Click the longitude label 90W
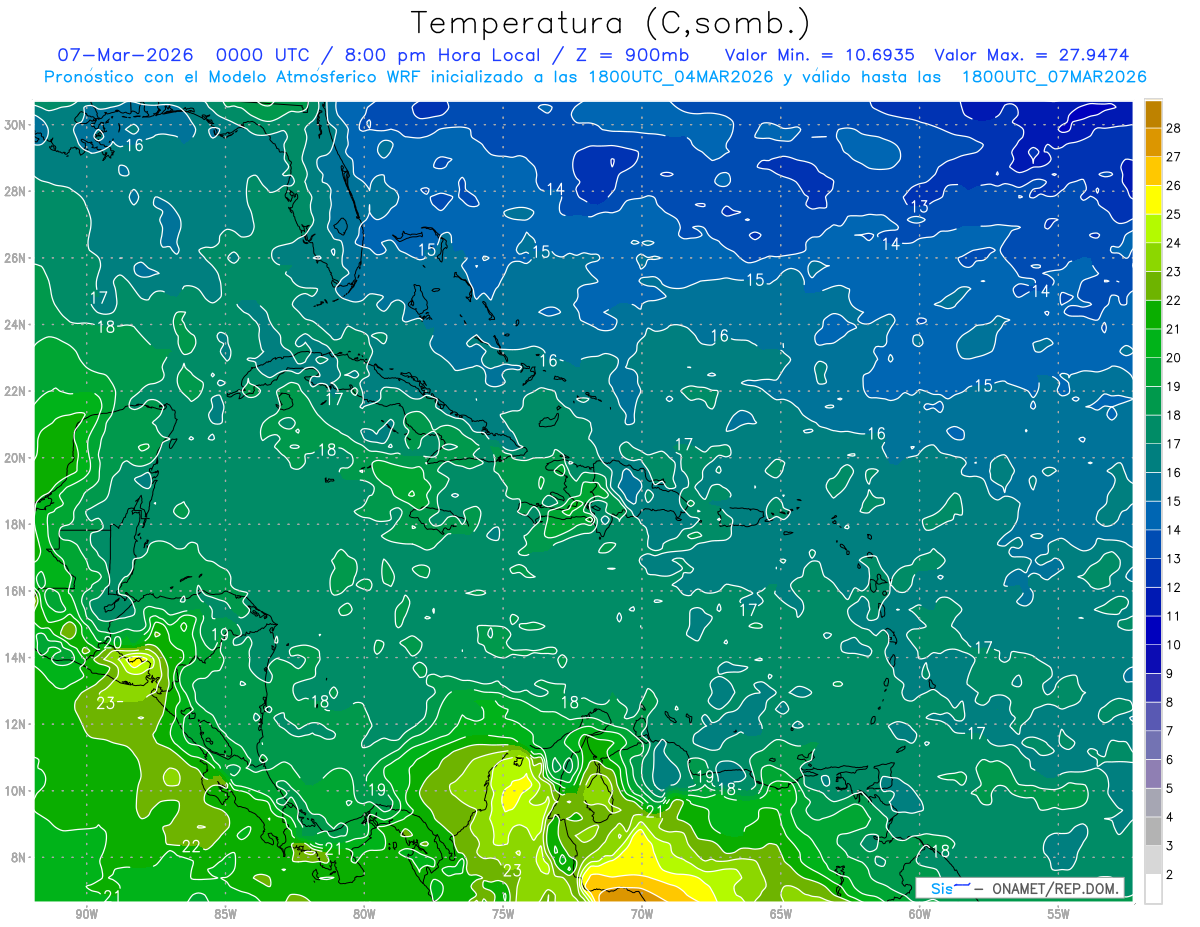The width and height of the screenshot is (1200, 927). pyautogui.click(x=86, y=913)
